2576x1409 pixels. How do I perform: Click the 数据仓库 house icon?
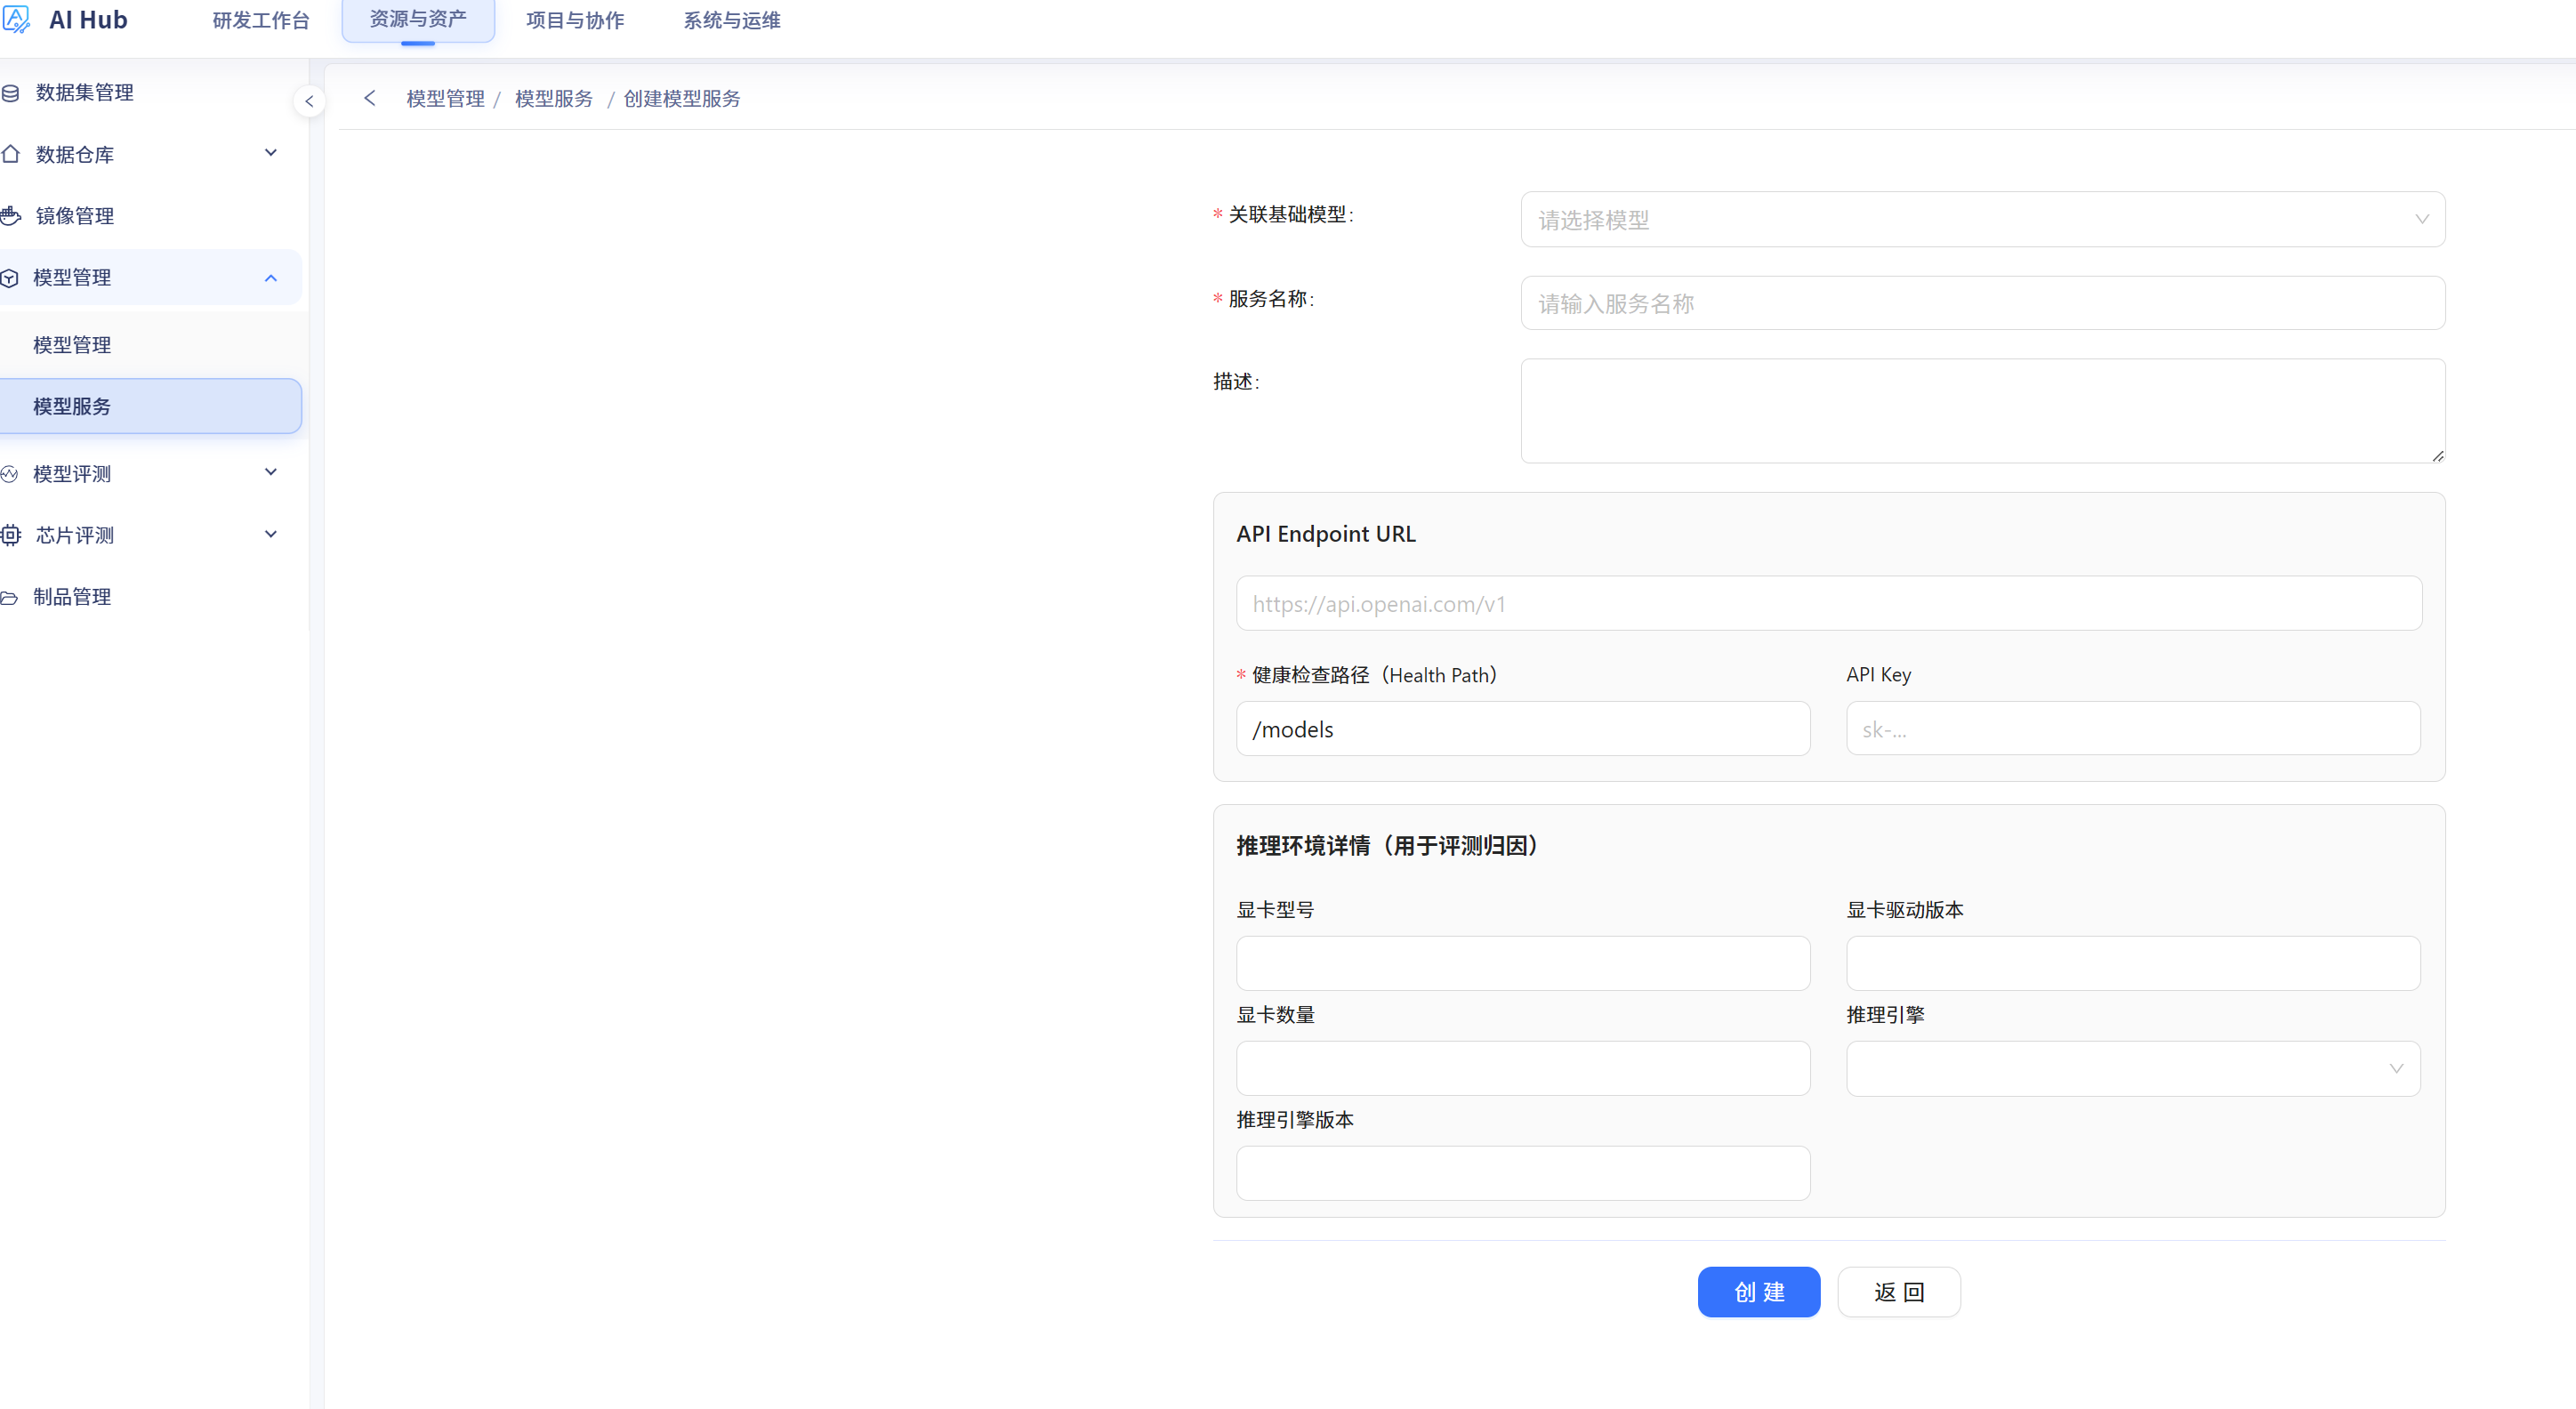click(x=11, y=154)
